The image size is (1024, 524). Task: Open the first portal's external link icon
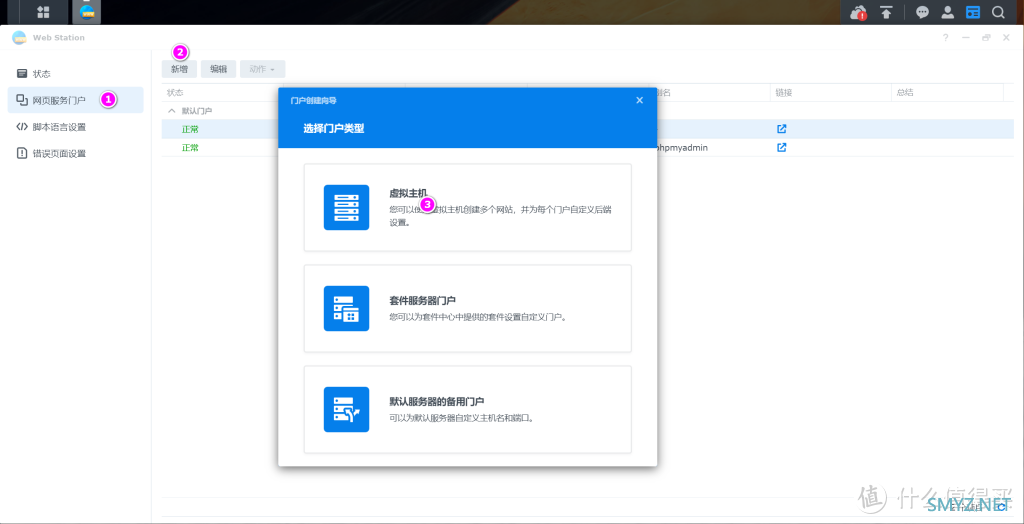click(781, 129)
